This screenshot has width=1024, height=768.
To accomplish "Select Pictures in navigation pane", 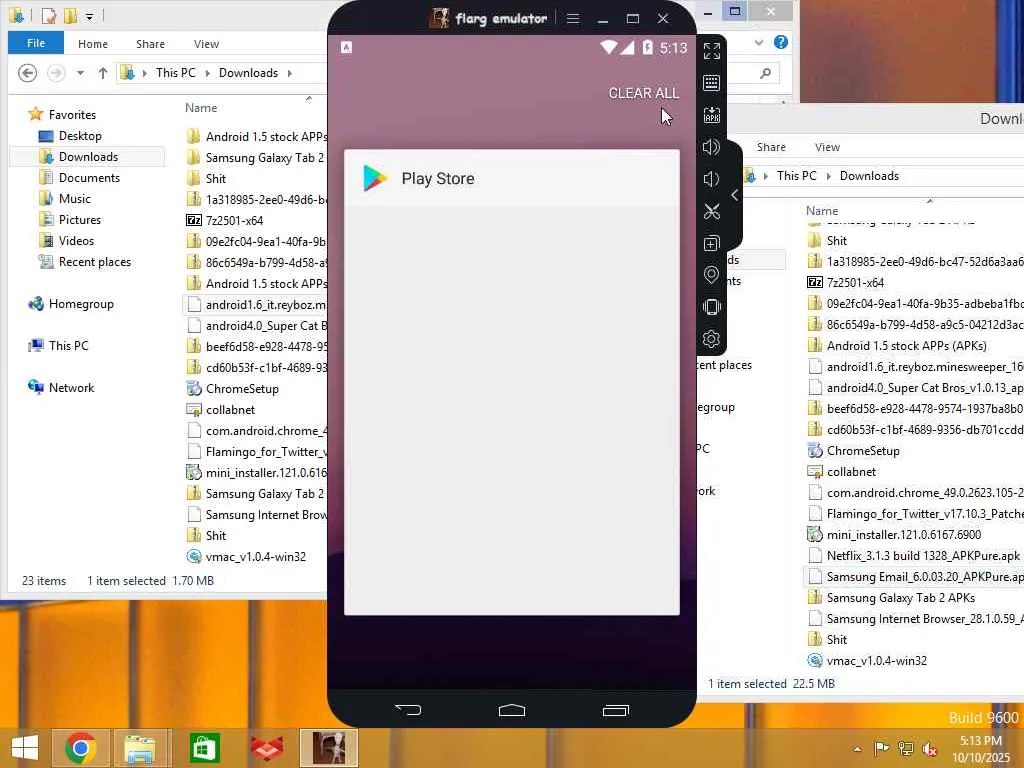I will coord(80,219).
